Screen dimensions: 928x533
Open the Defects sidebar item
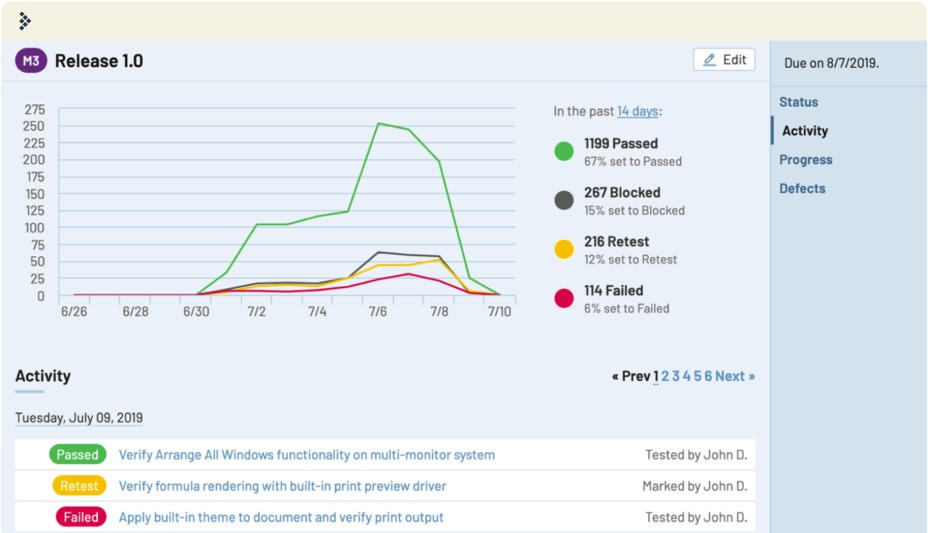[x=802, y=189]
